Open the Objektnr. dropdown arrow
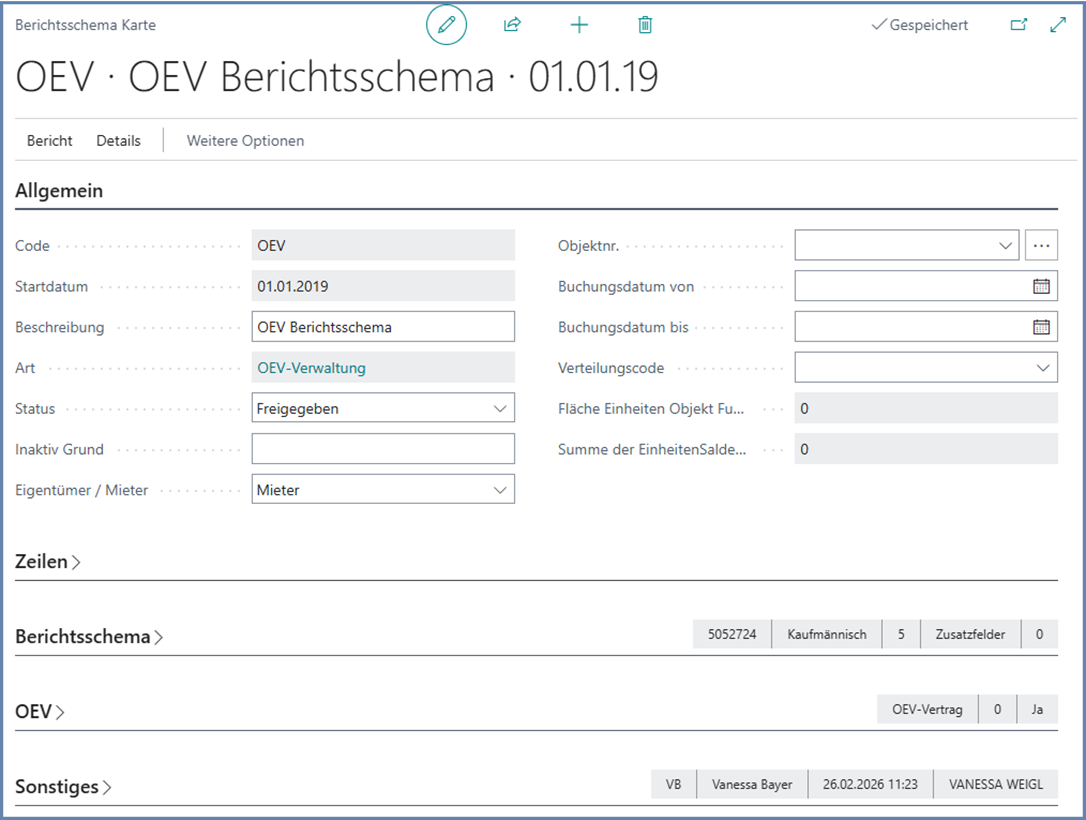 pyautogui.click(x=1005, y=245)
